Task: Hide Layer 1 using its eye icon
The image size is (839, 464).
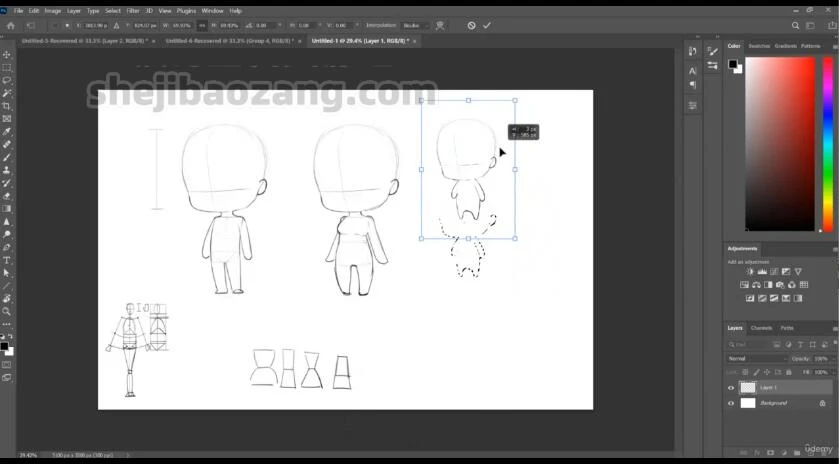Action: 731,388
